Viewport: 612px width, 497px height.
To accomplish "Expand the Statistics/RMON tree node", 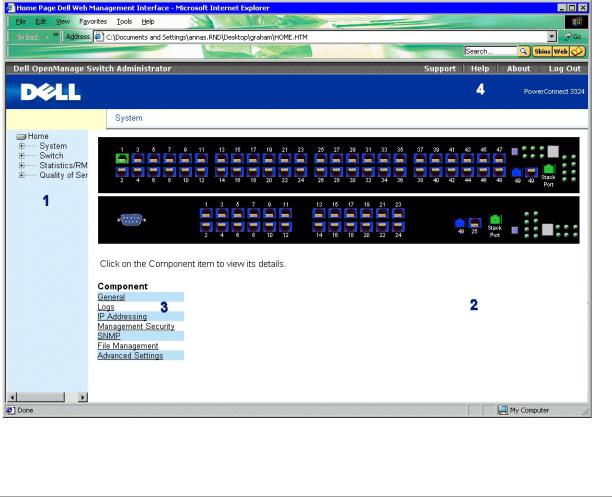I will click(21, 165).
